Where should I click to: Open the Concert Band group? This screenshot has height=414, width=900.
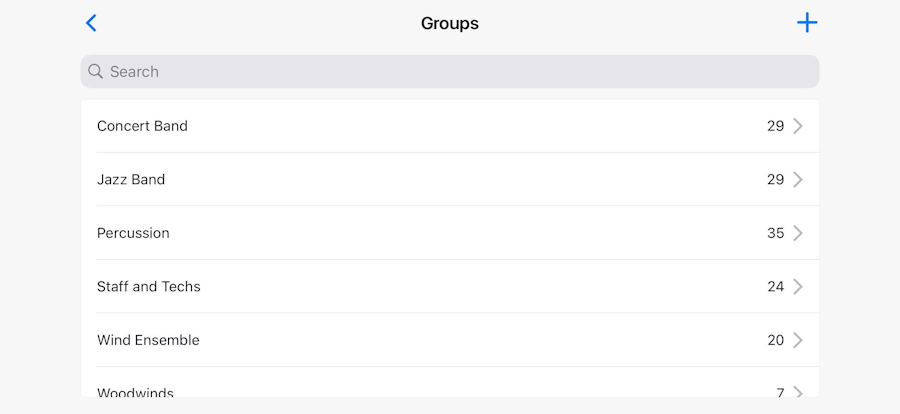(x=142, y=126)
